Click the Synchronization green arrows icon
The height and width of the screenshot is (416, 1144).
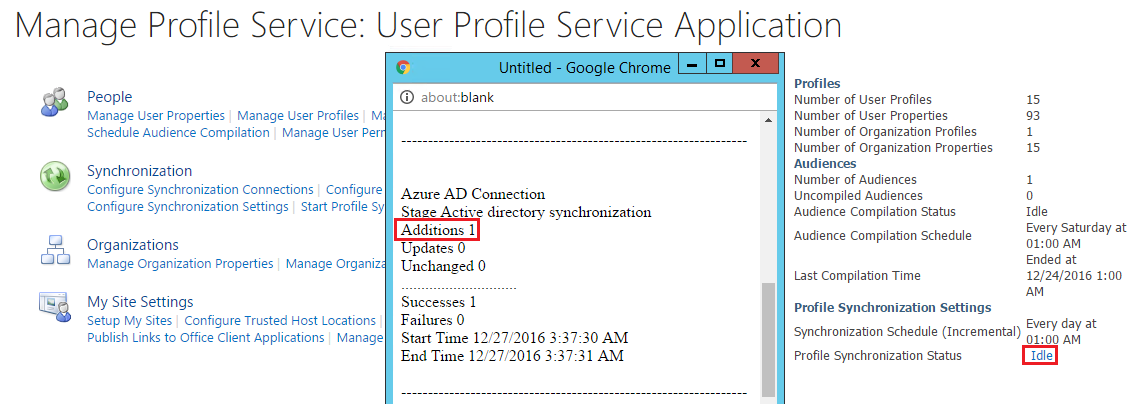pyautogui.click(x=55, y=176)
